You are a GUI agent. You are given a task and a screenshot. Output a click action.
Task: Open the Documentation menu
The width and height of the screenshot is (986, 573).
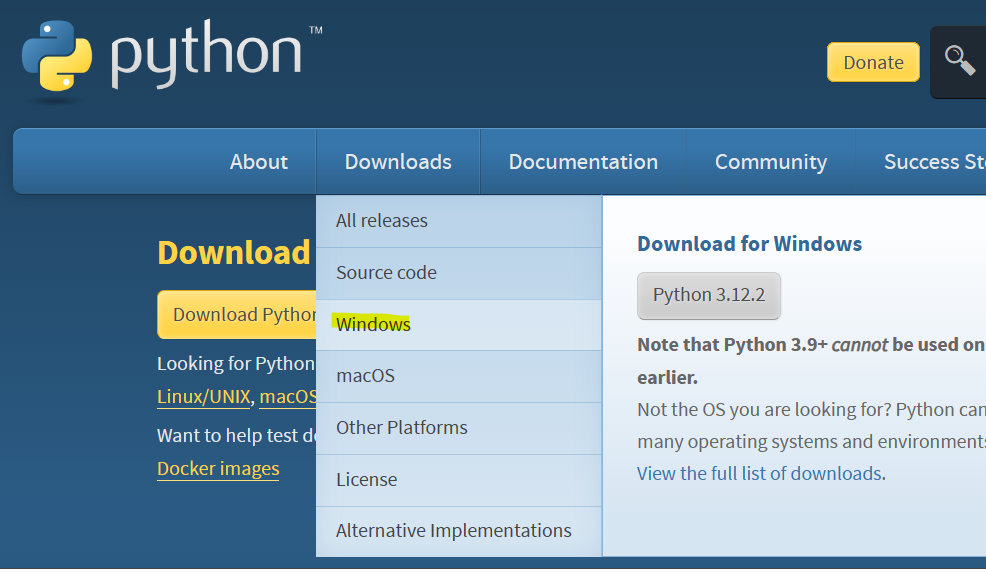pyautogui.click(x=583, y=162)
